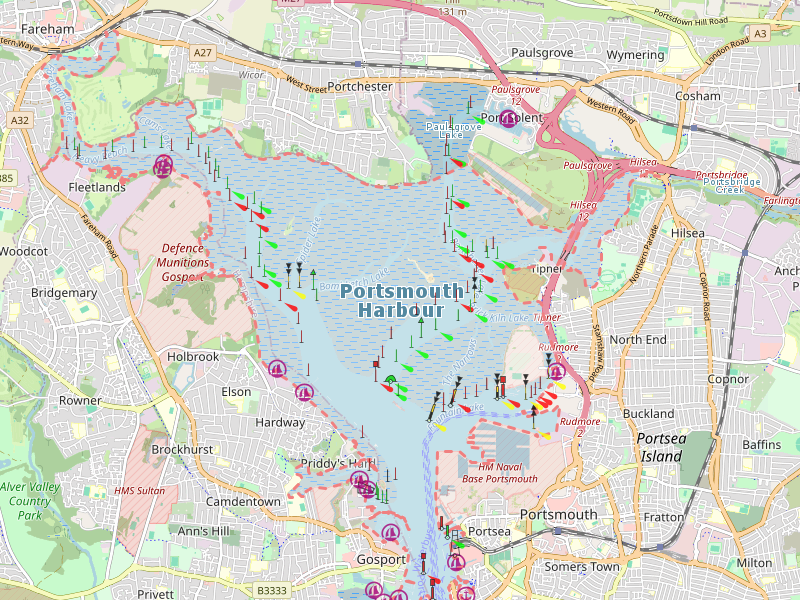Click the marina icon below Rudmore label

tap(557, 370)
